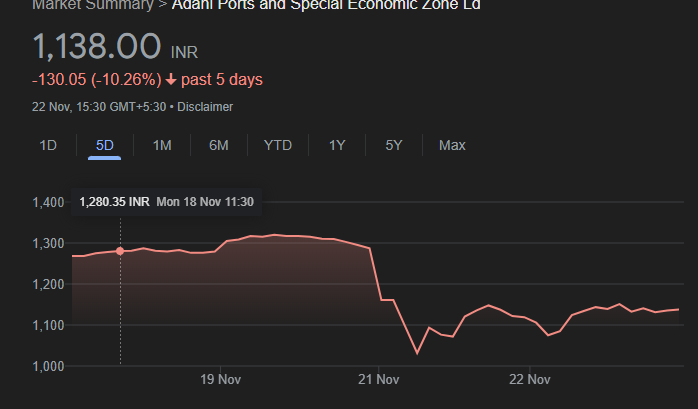Click the highlighted data point on chart

click(x=121, y=251)
